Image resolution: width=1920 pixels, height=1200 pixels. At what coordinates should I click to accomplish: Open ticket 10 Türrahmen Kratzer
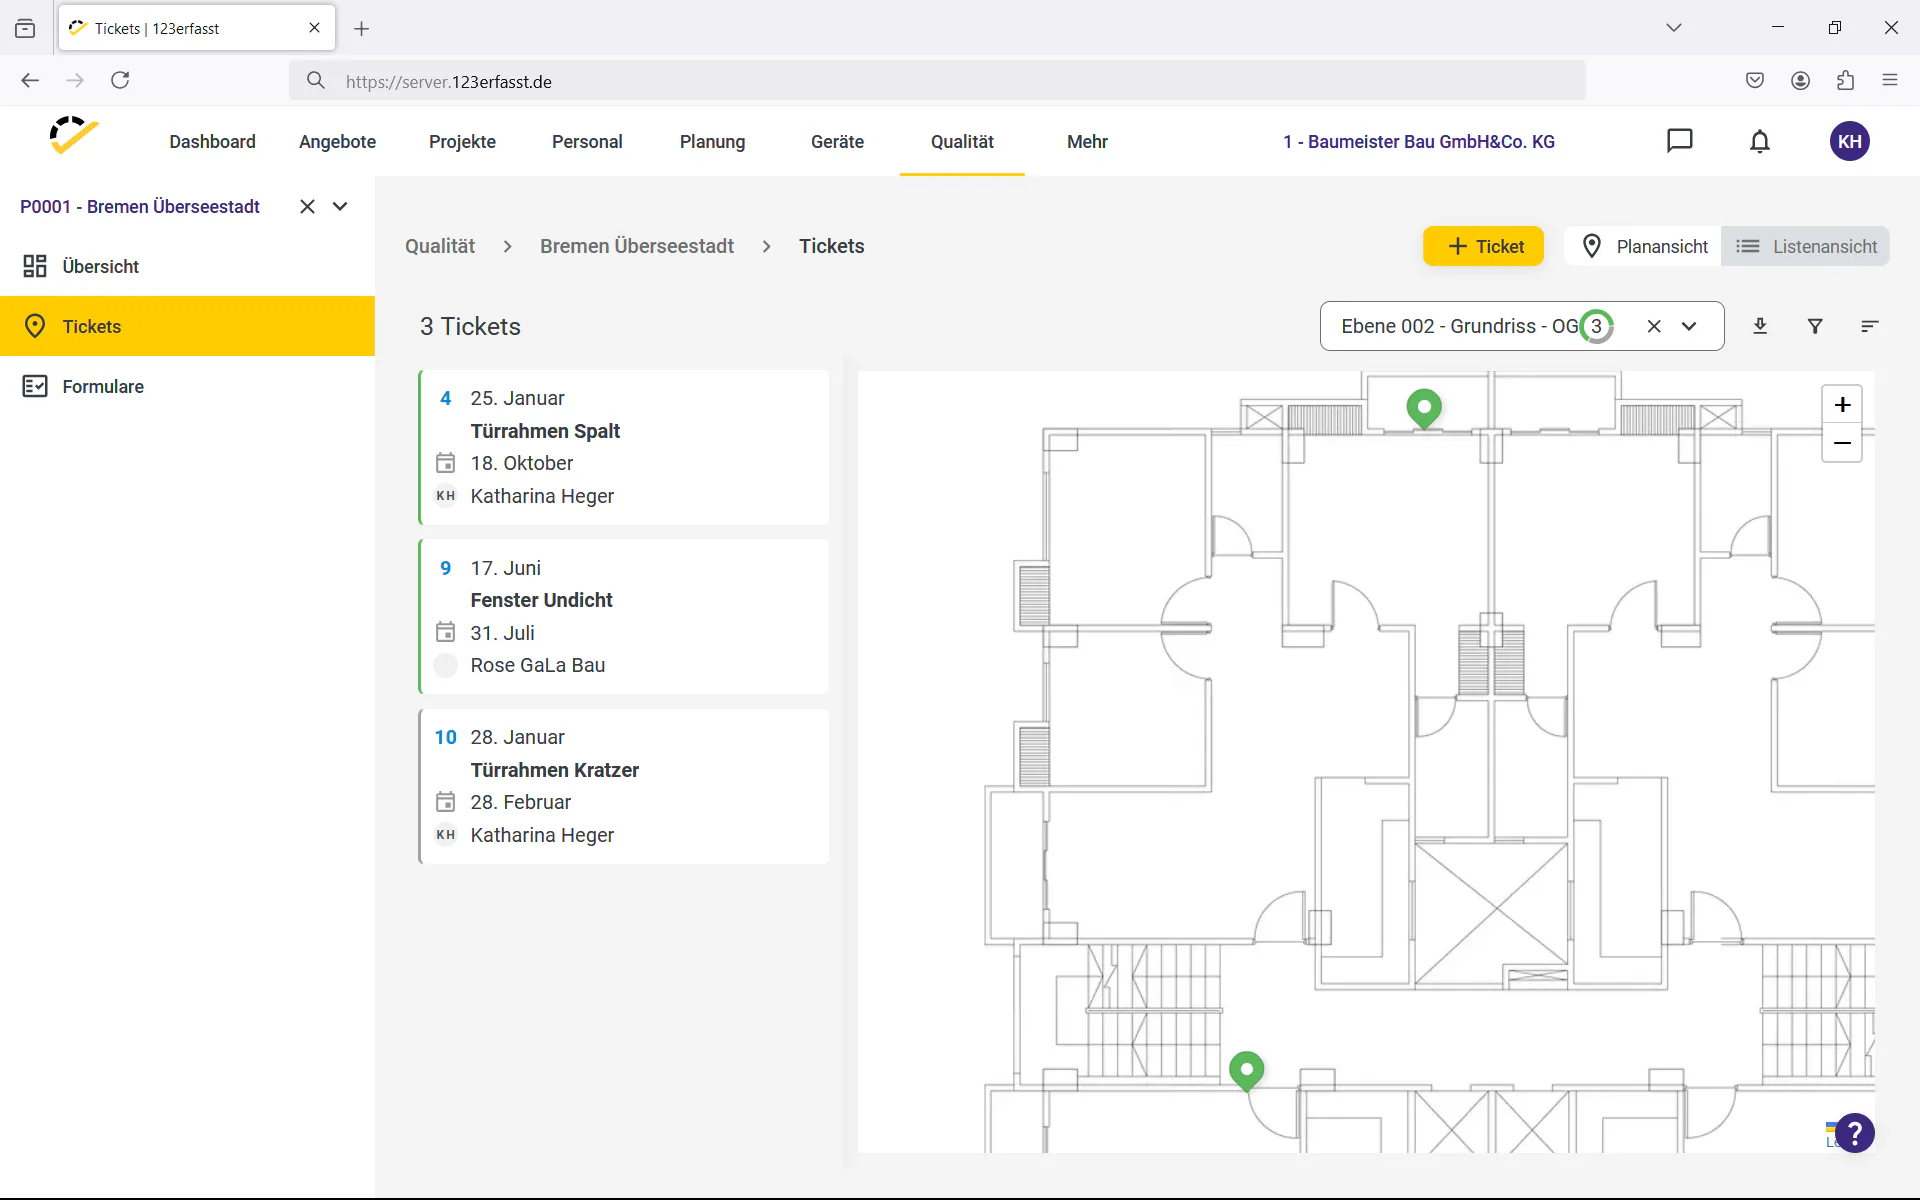tap(624, 786)
